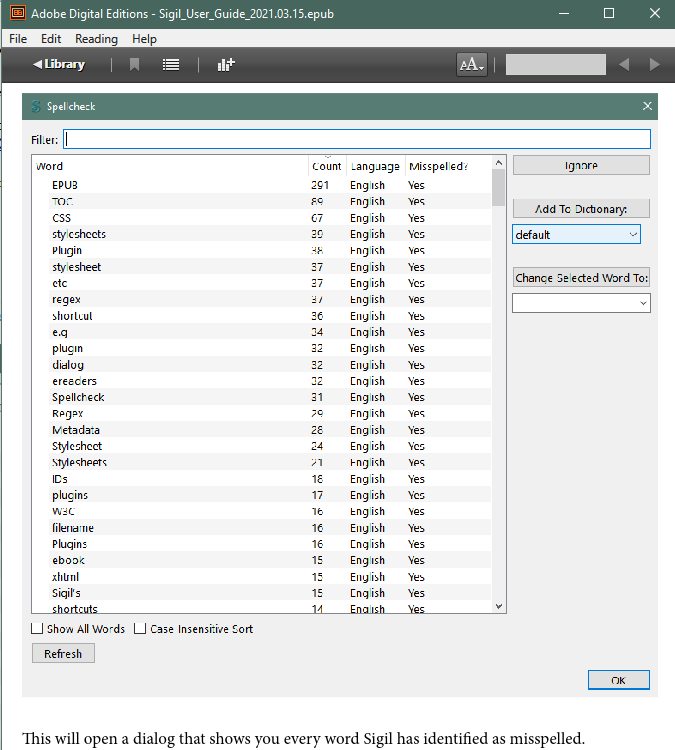Select the word e.g in the list
The height and width of the screenshot is (750, 675).
60,332
